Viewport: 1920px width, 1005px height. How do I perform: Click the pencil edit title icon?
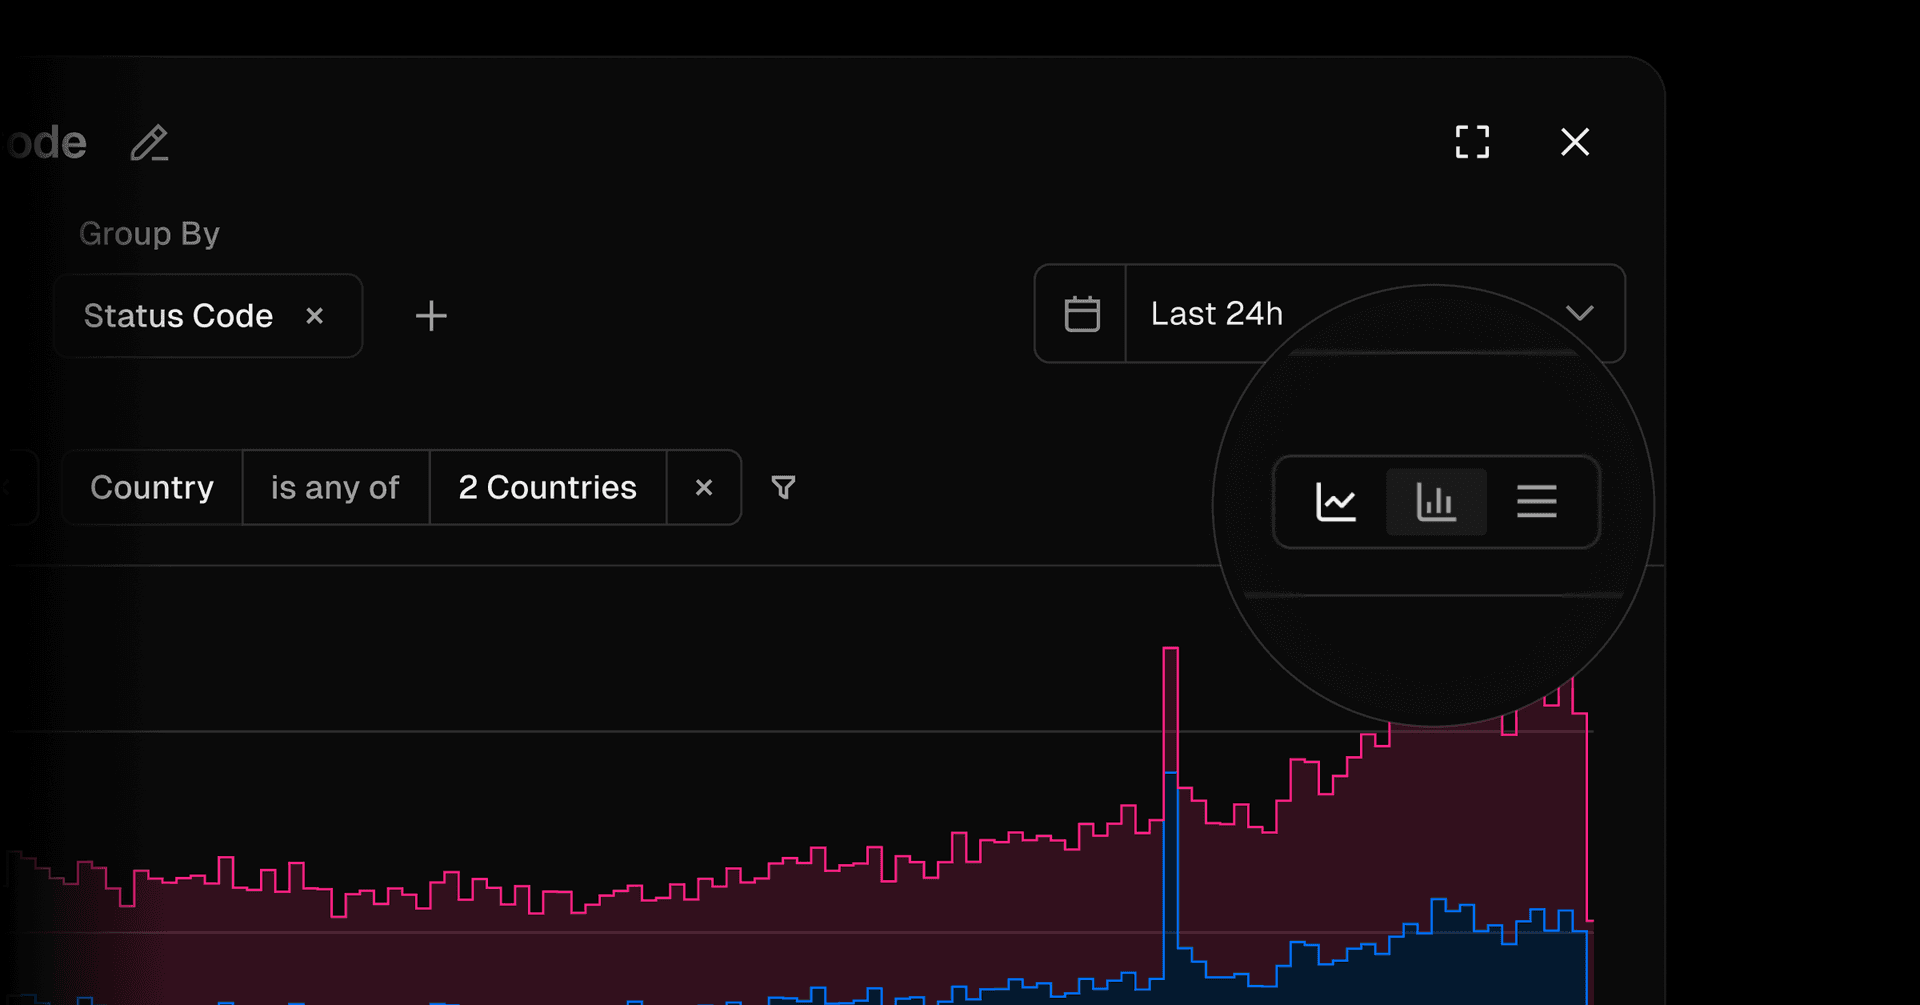(x=150, y=143)
